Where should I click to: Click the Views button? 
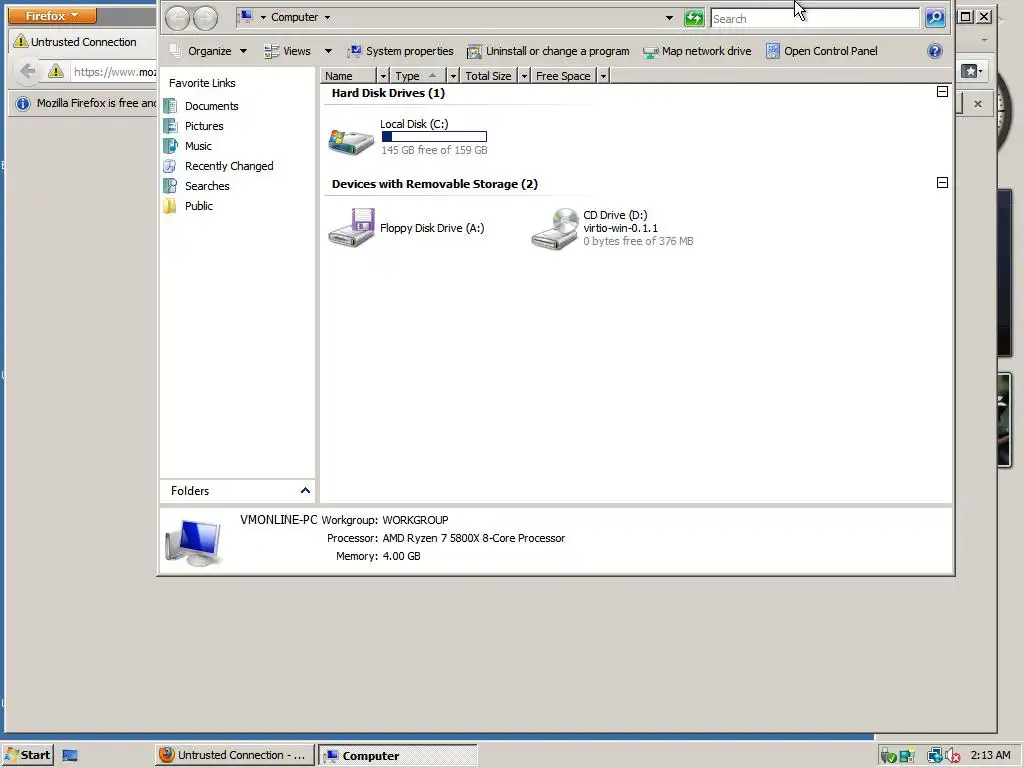(x=288, y=51)
